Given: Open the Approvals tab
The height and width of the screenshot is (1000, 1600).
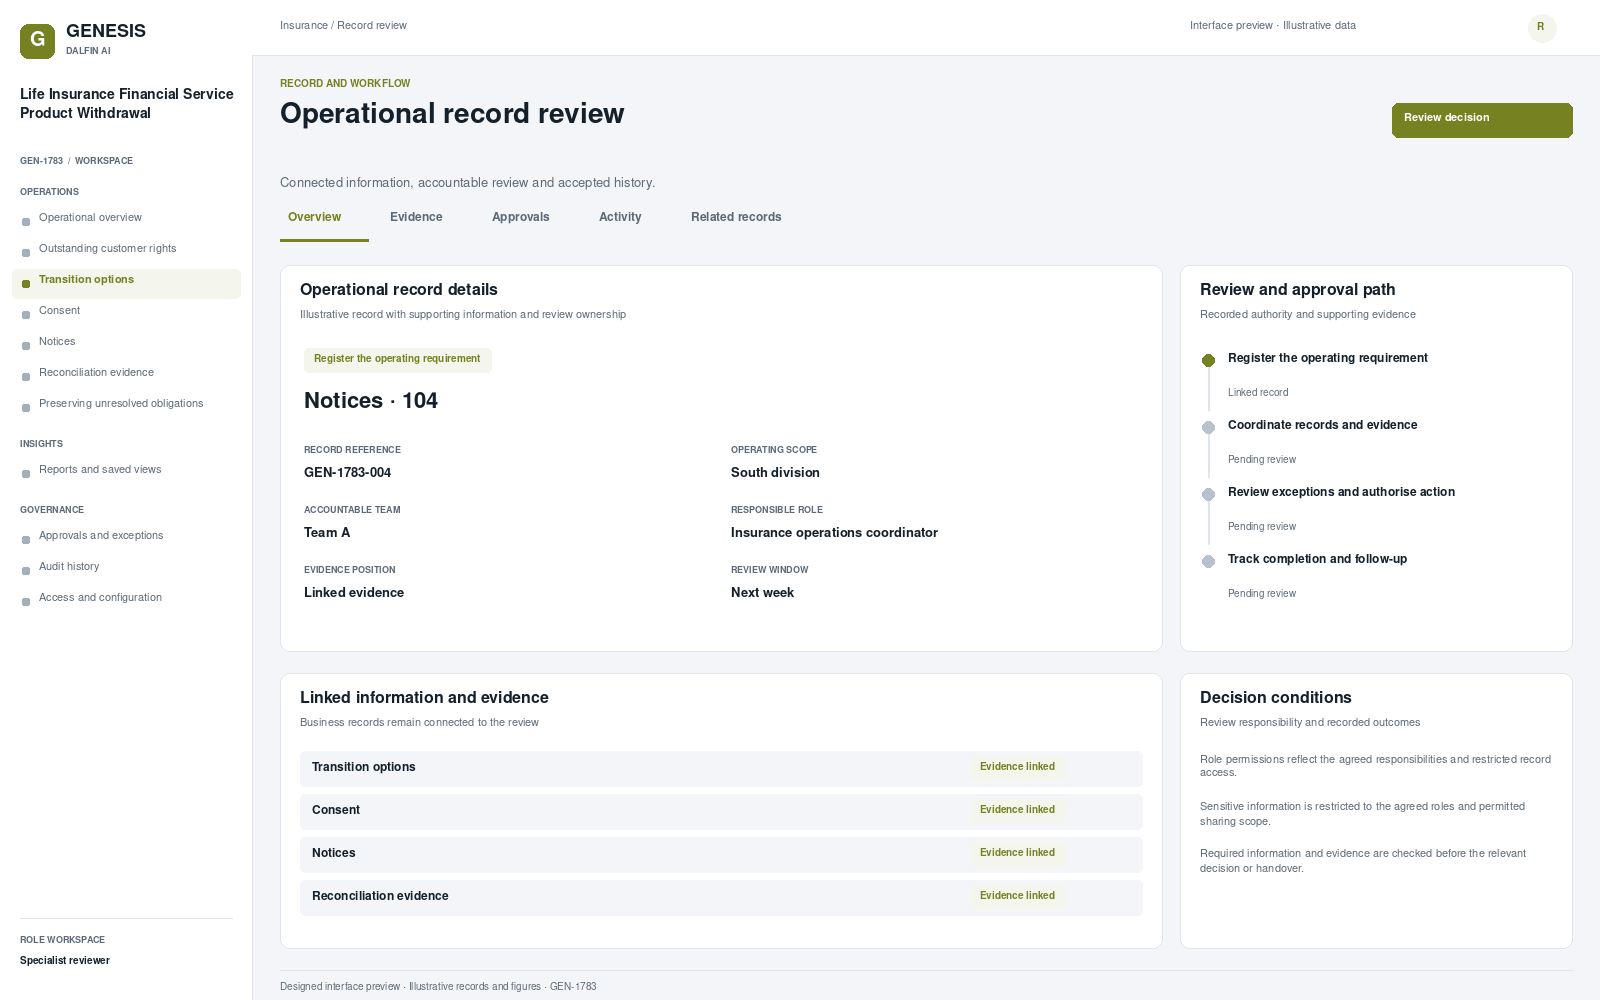Looking at the screenshot, I should [x=521, y=217].
